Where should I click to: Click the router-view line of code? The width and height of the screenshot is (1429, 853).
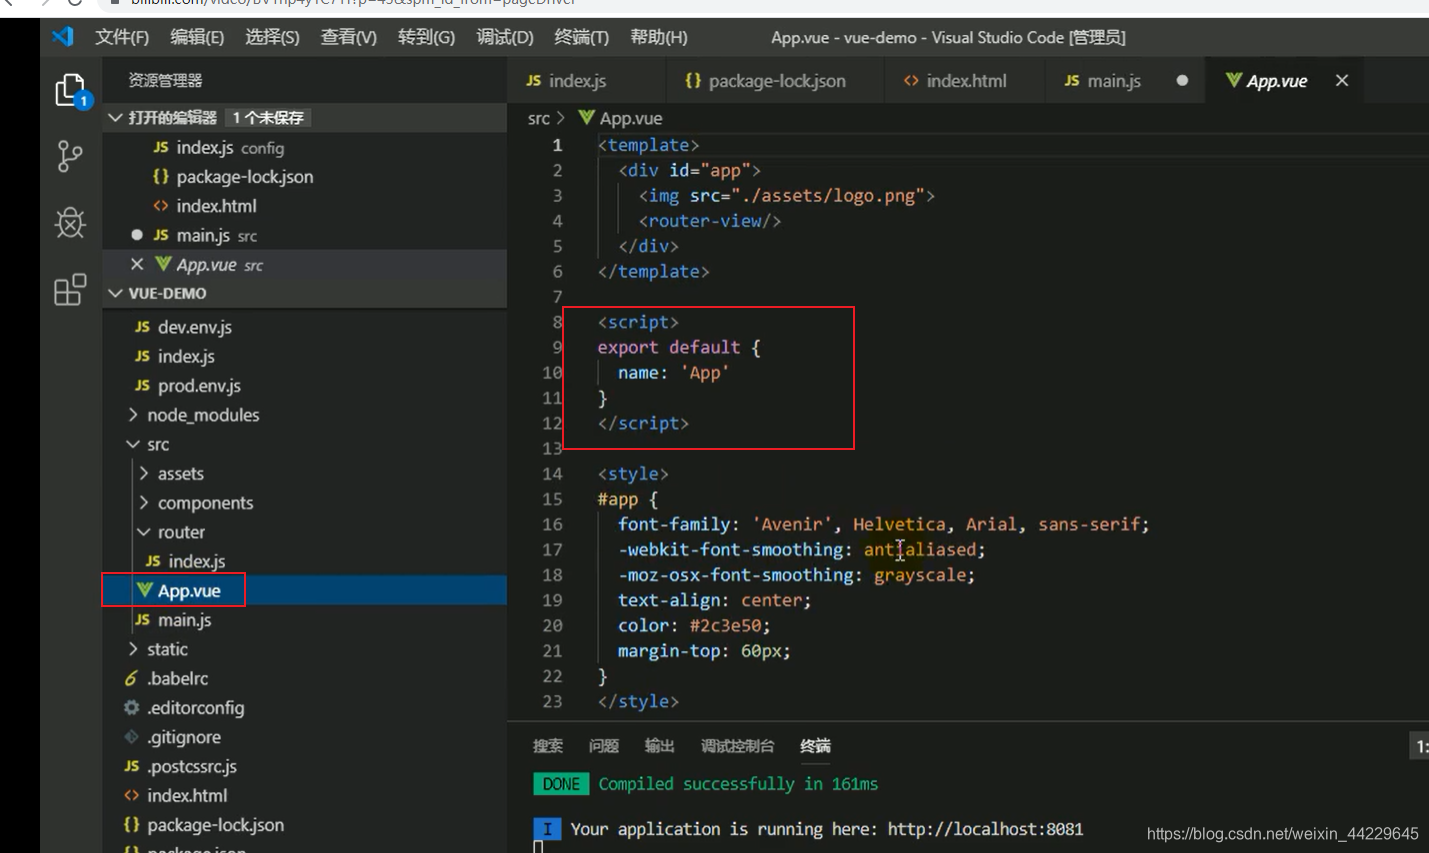coord(710,221)
